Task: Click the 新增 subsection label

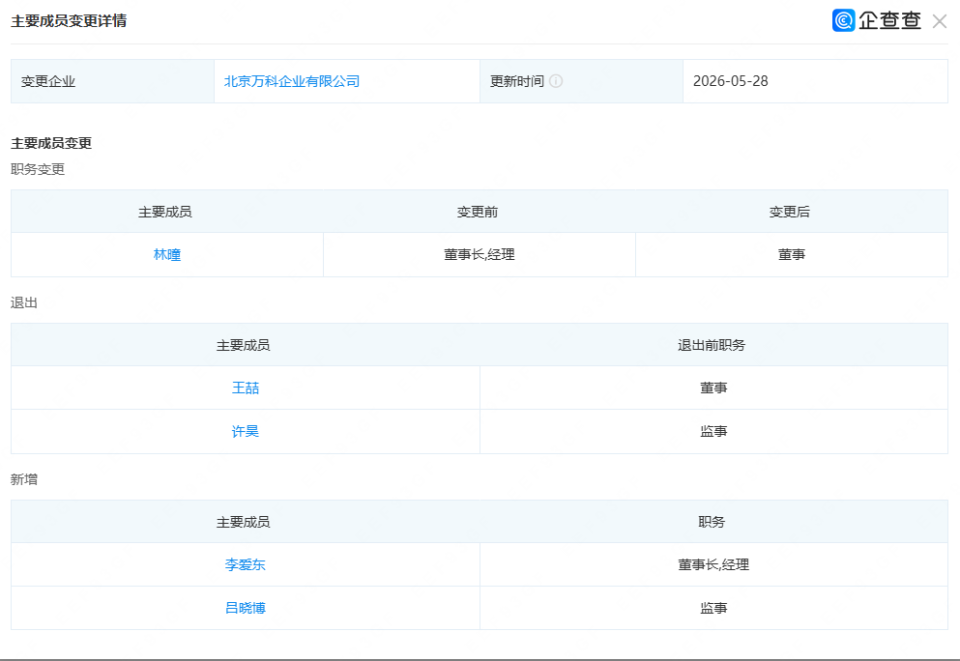Action: 24,479
